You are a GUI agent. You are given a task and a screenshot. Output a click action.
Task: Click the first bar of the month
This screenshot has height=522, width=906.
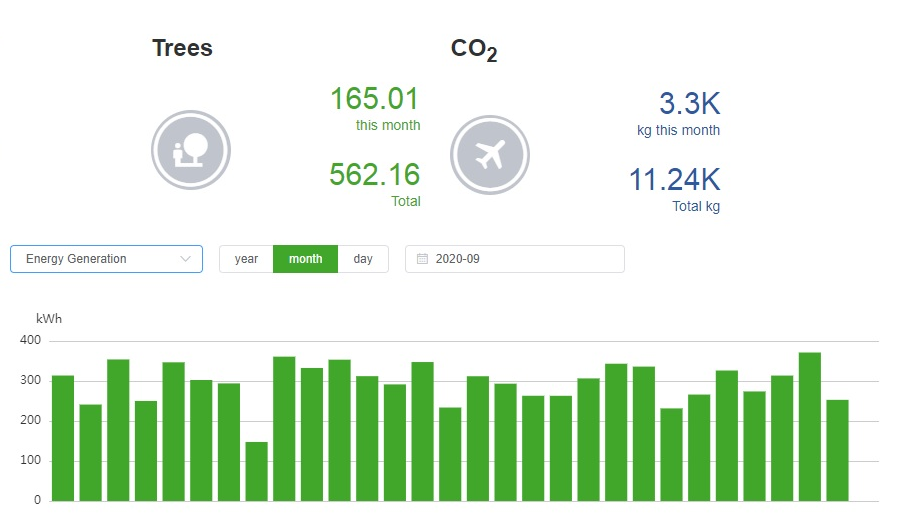(x=63, y=438)
